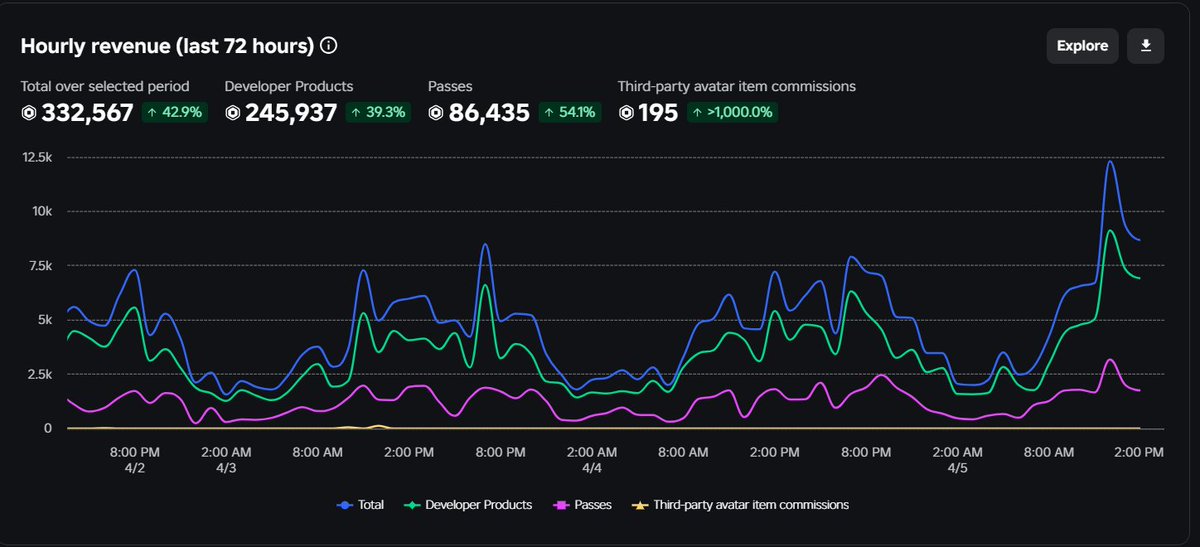Click the total value 332,567
Viewport: 1200px width, 547px height.
point(88,113)
